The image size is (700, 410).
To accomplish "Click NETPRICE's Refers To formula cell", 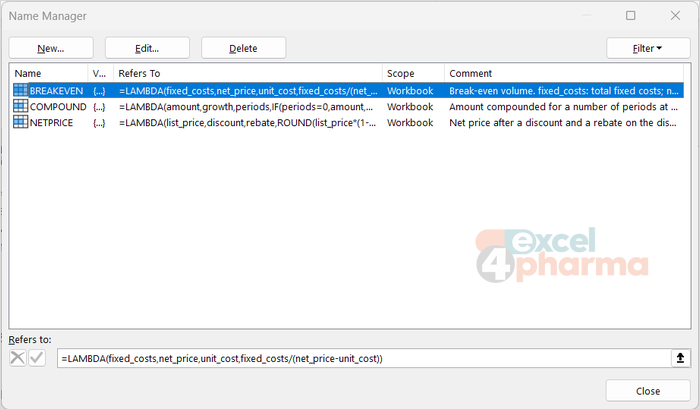I will [x=248, y=122].
